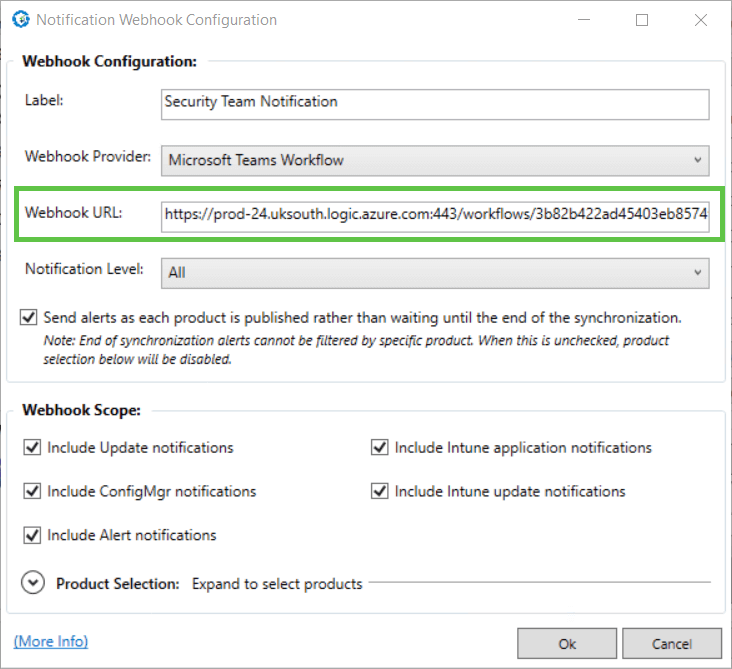Image resolution: width=732 pixels, height=669 pixels.
Task: Toggle Include Intune application notifications
Action: [380, 447]
